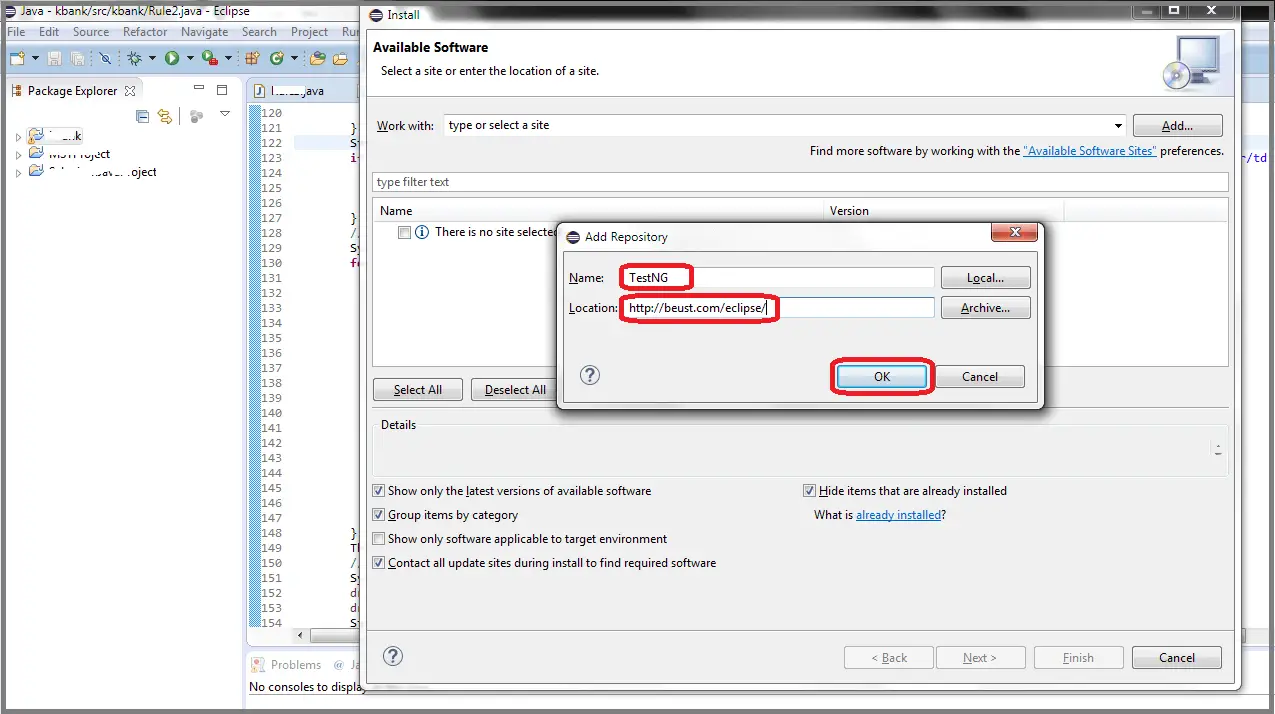Expand the second project in Package Explorer
Image resolution: width=1275 pixels, height=714 pixels.
18,155
